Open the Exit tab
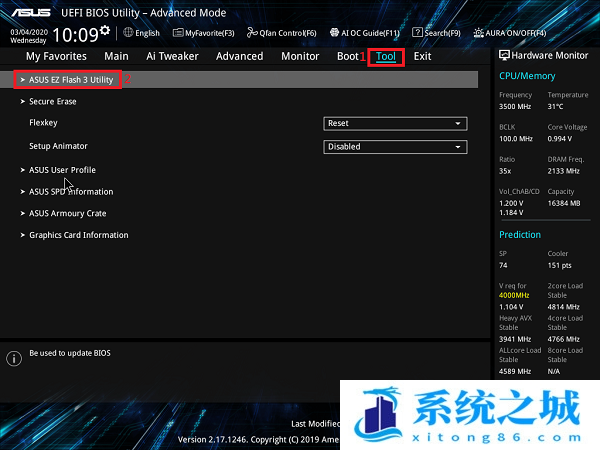600x450 pixels. coord(422,56)
